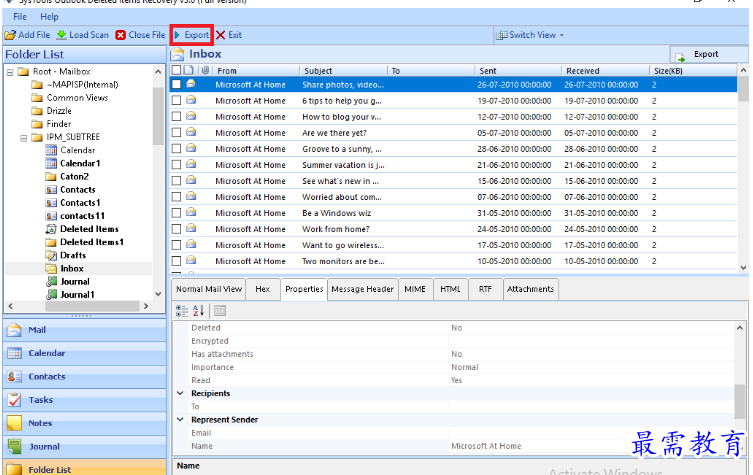Click the Export button beside Inbox header
Screen dimensions: 753x475
[x=709, y=55]
